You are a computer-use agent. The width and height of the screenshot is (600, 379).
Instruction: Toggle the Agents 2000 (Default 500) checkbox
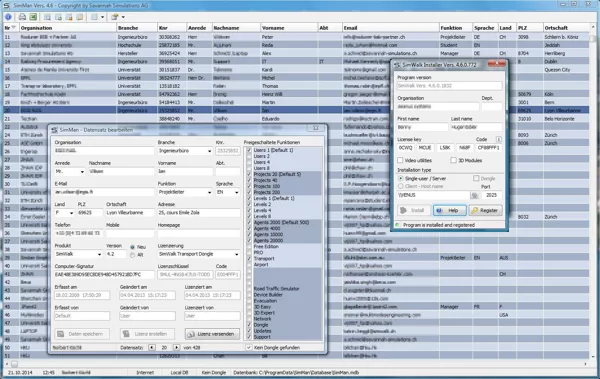tap(249, 223)
